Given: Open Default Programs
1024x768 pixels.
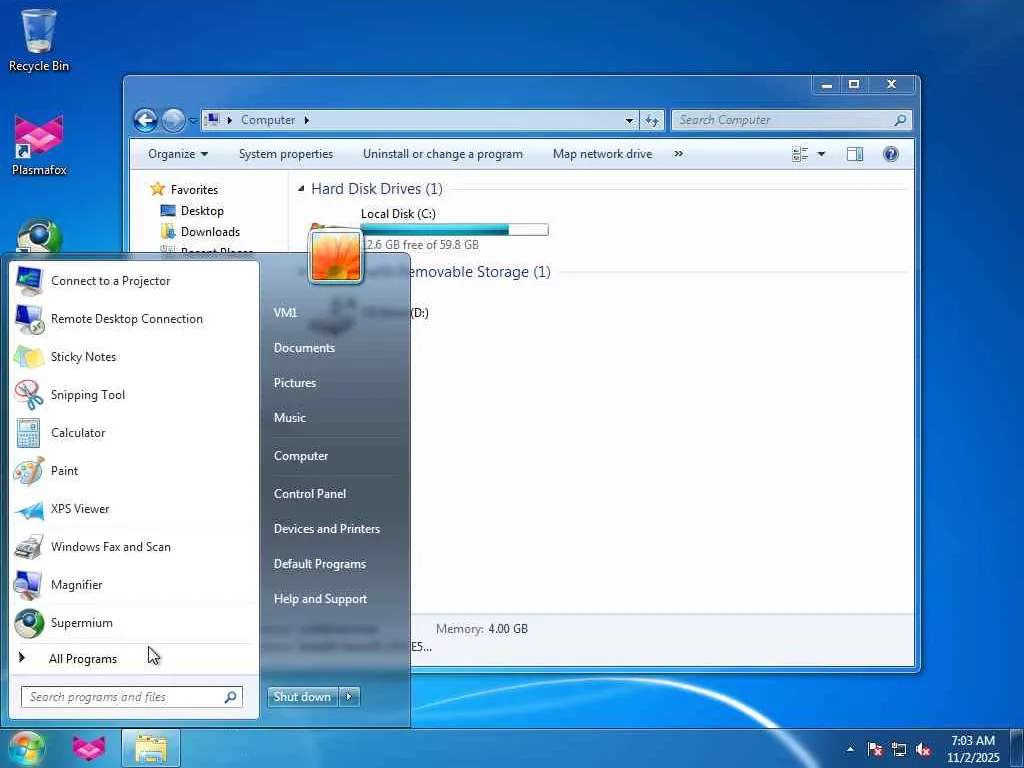Looking at the screenshot, I should pyautogui.click(x=320, y=564).
